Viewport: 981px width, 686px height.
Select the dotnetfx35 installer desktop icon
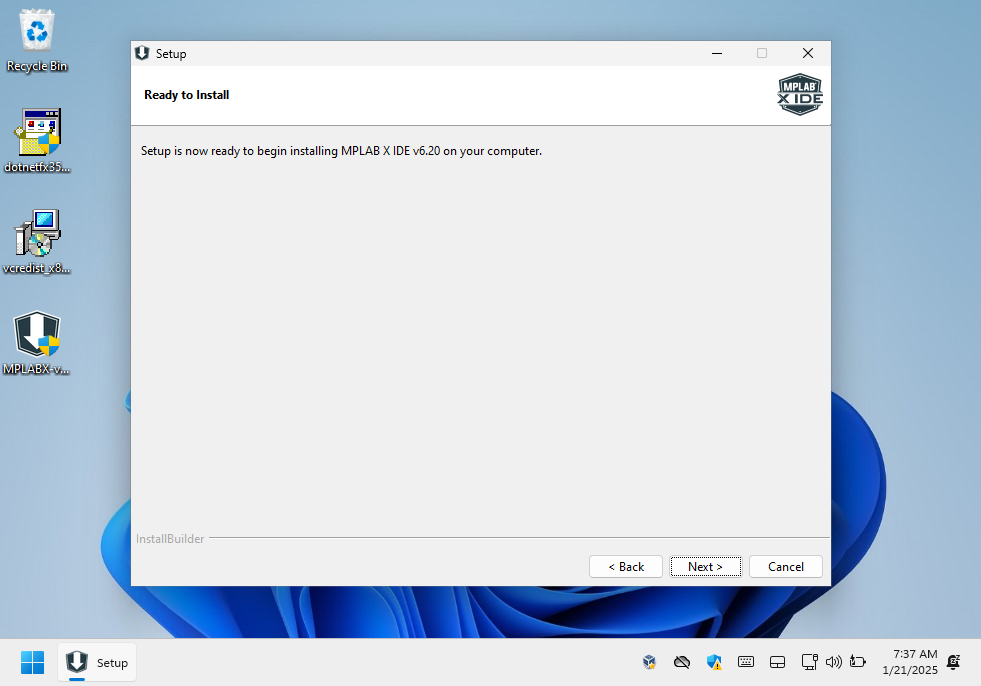[x=37, y=141]
